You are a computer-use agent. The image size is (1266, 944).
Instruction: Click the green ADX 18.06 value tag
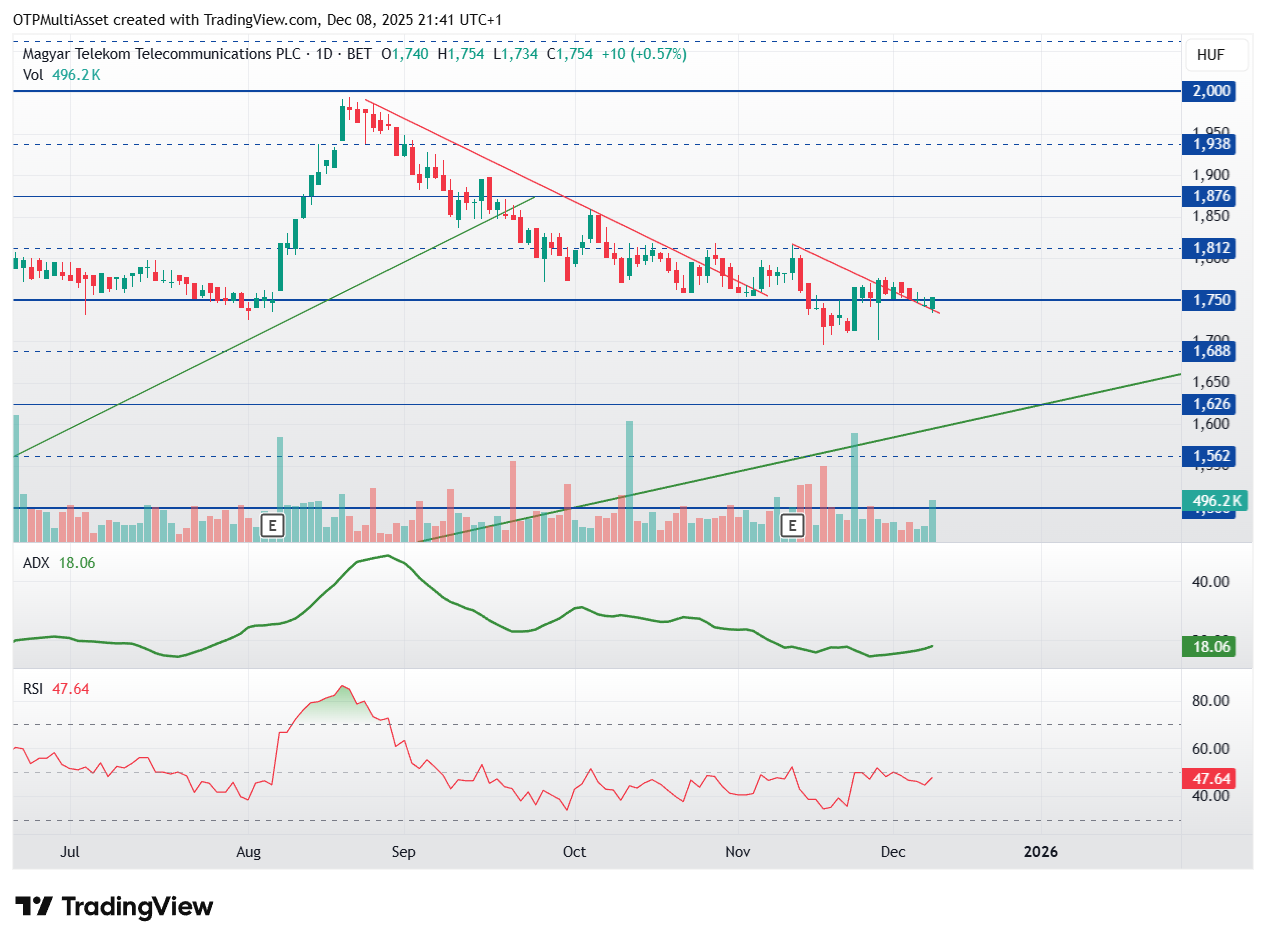click(x=1208, y=648)
